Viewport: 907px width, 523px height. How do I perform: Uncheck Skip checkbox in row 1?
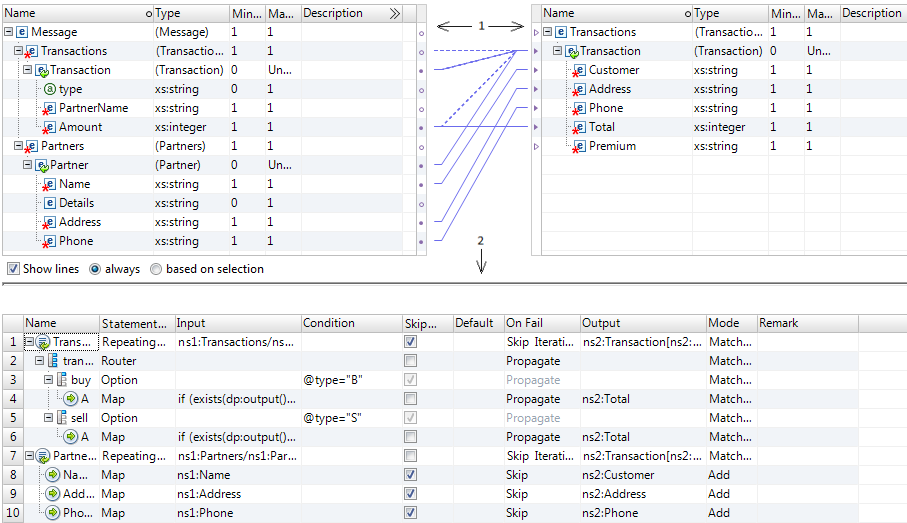tap(411, 342)
